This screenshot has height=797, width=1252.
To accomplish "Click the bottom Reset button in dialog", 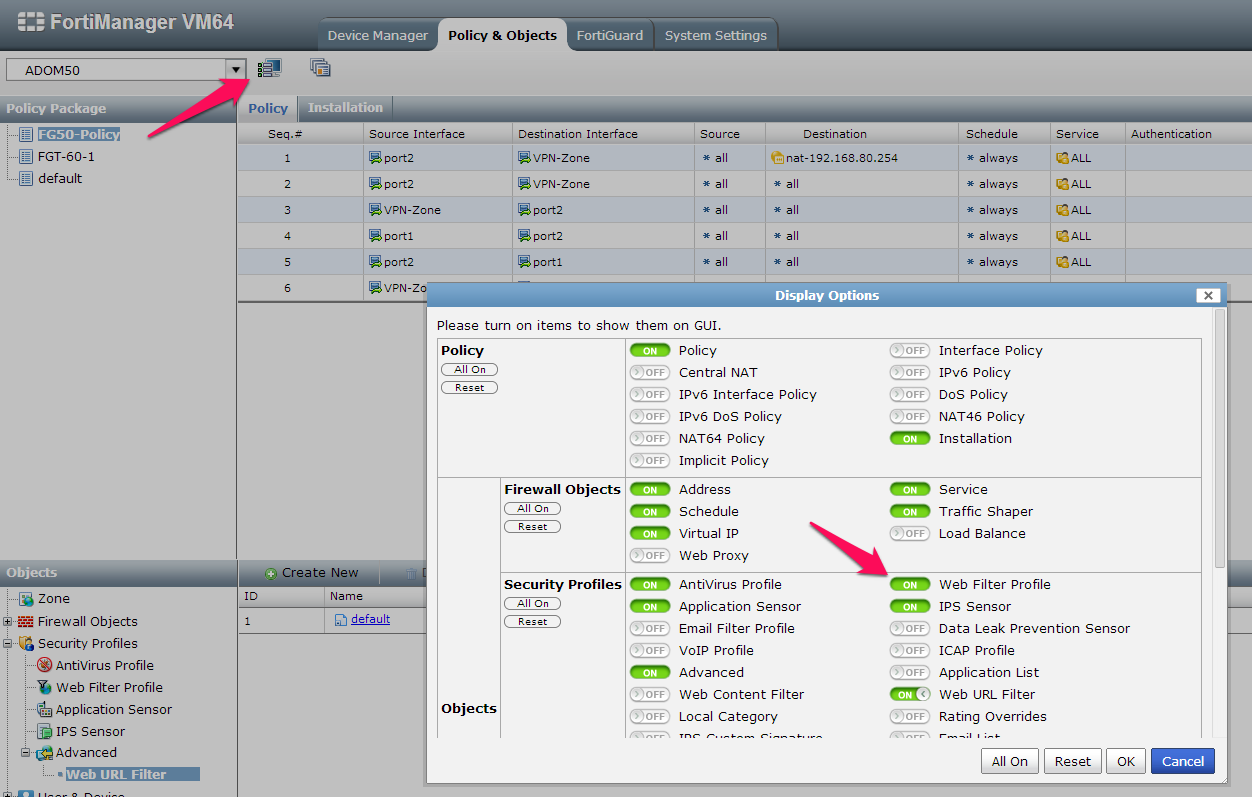I will (1073, 761).
